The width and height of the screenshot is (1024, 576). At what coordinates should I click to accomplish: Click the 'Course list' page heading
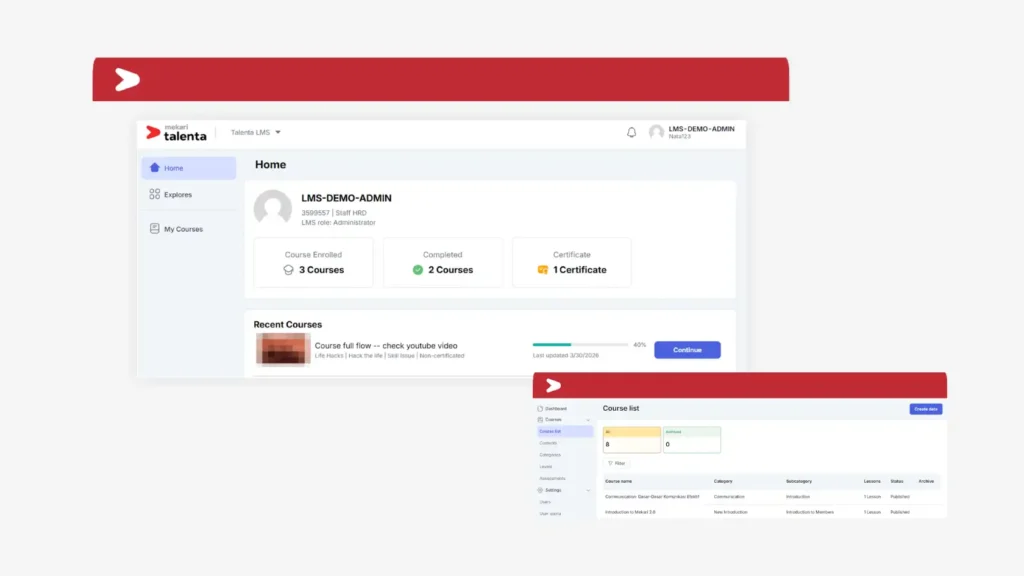pos(620,408)
